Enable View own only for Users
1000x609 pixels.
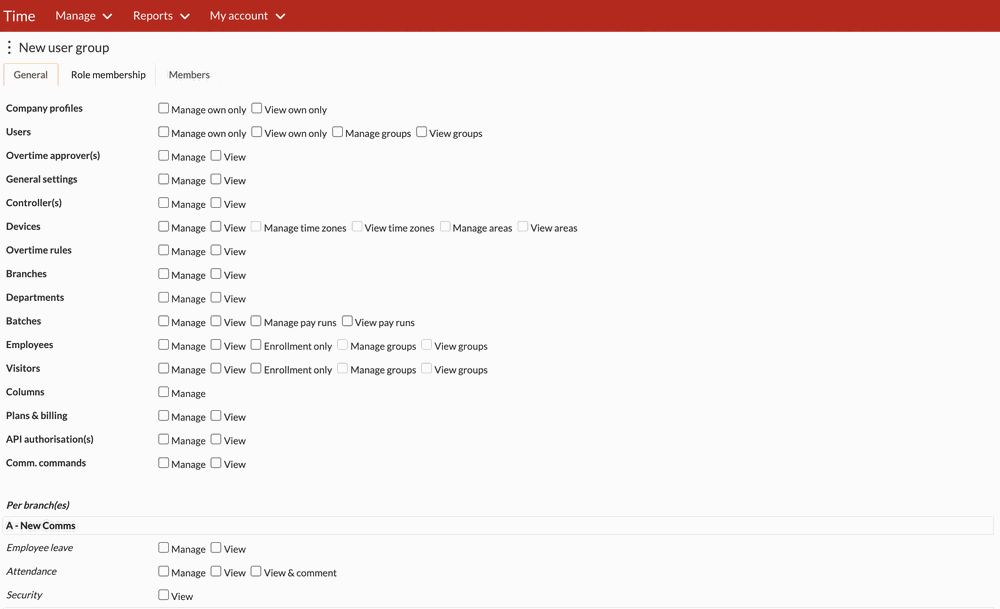[x=257, y=132]
